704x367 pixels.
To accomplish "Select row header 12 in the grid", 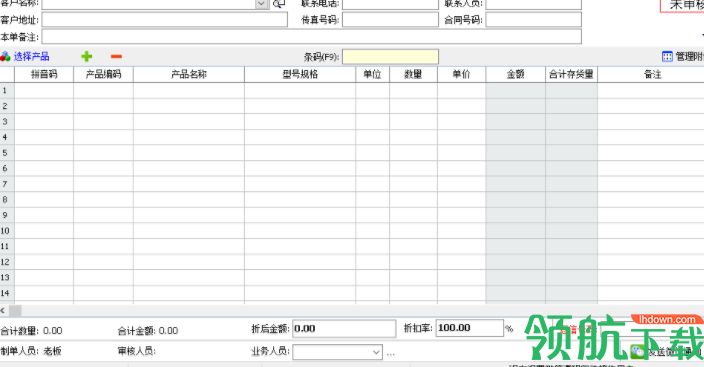I will click(x=7, y=262).
